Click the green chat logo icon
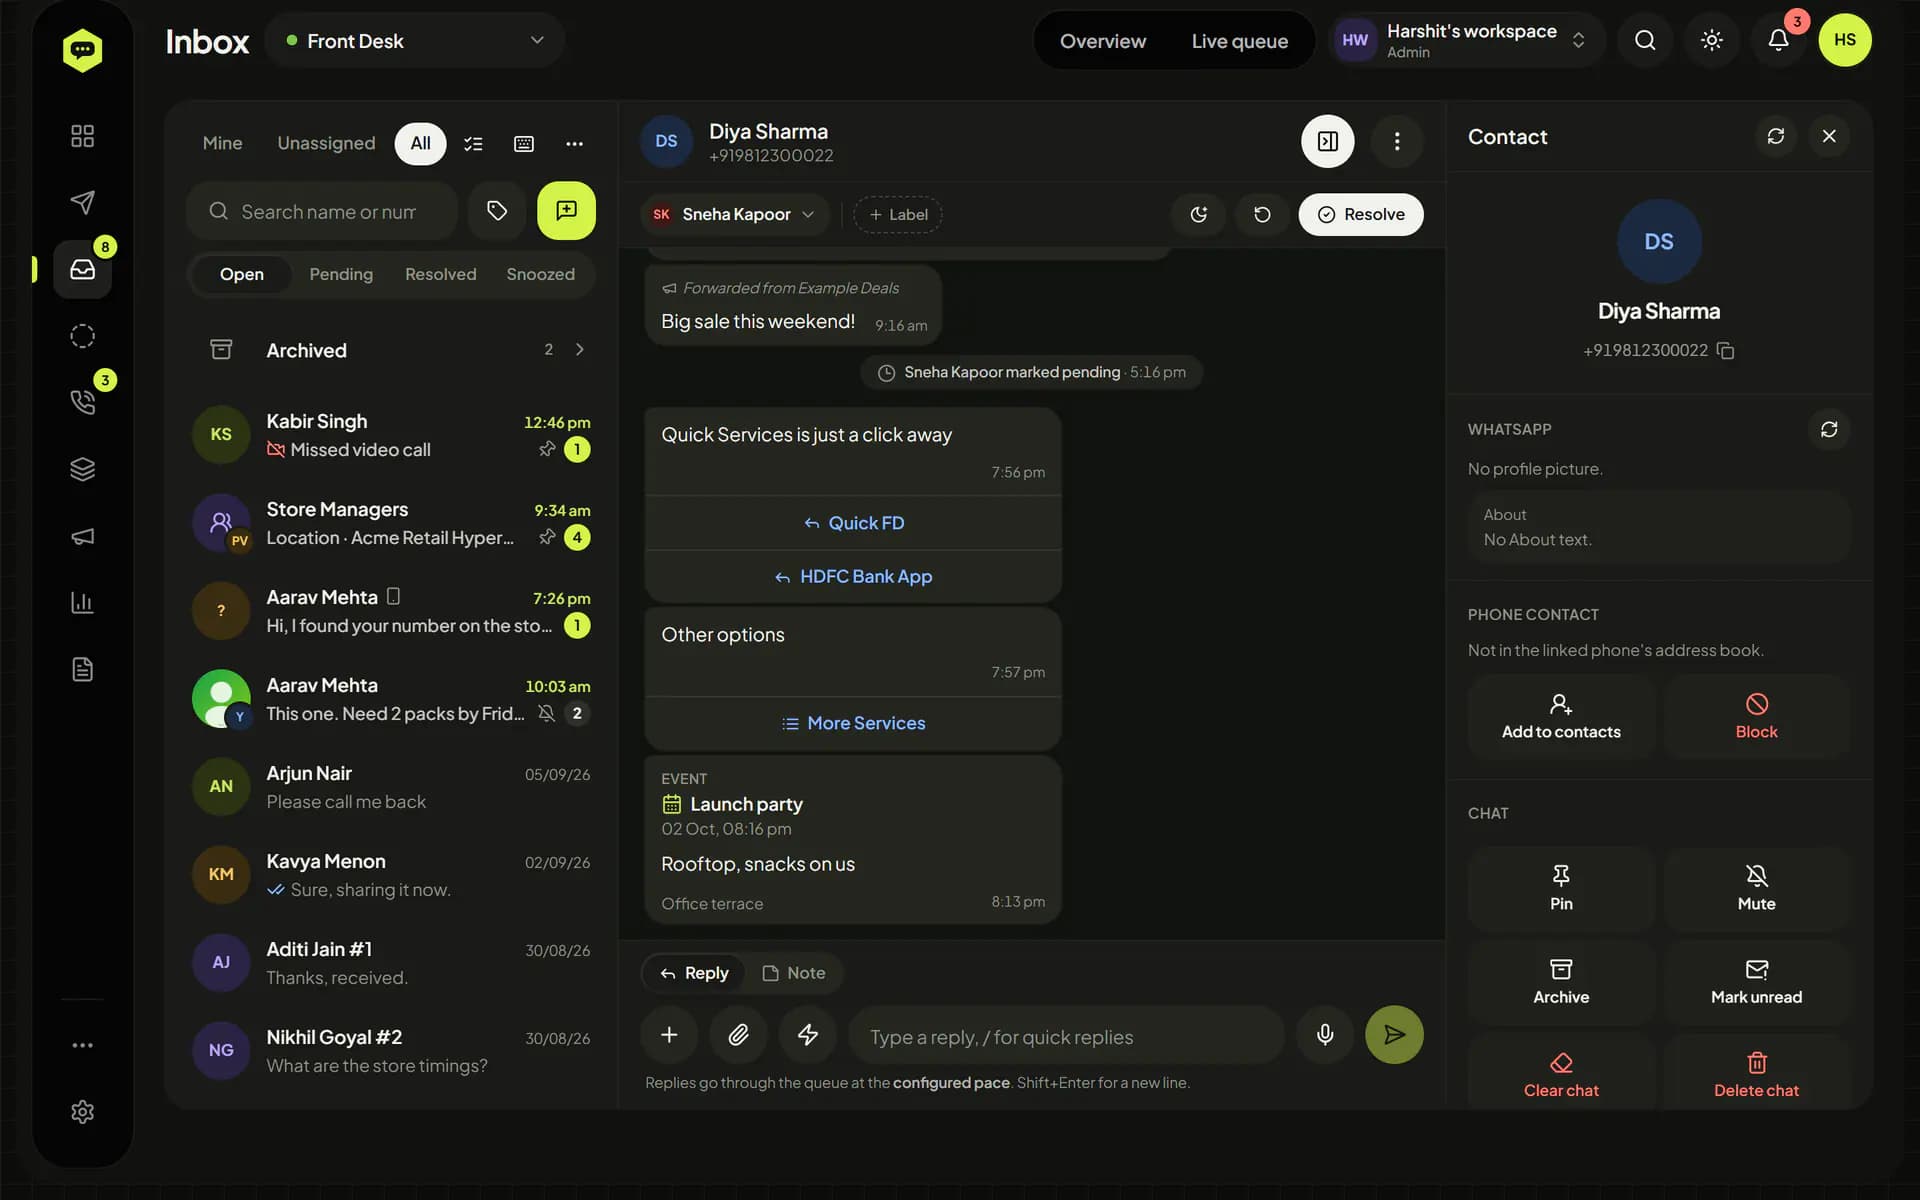Viewport: 1920px width, 1200px height. [82, 49]
